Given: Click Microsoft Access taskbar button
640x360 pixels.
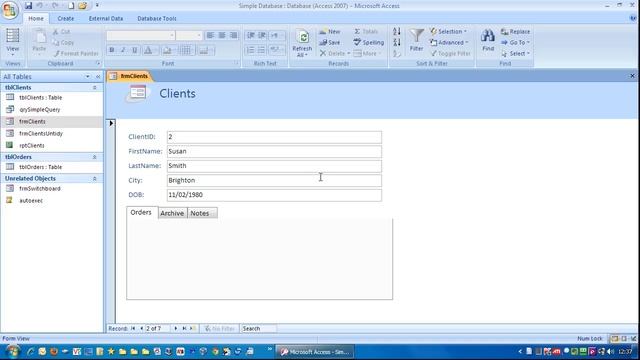Looking at the screenshot, I should click(315, 352).
